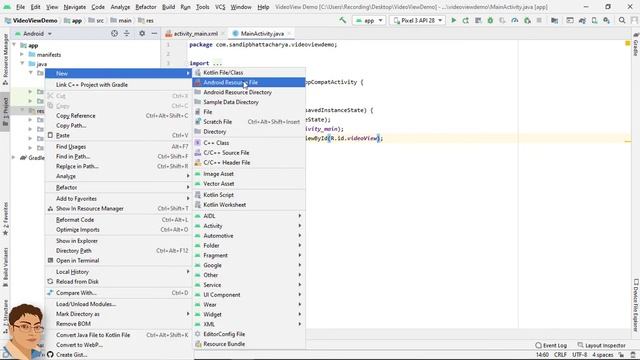Click the Make Project hammer icon
640x360 pixels.
(x=342, y=20)
